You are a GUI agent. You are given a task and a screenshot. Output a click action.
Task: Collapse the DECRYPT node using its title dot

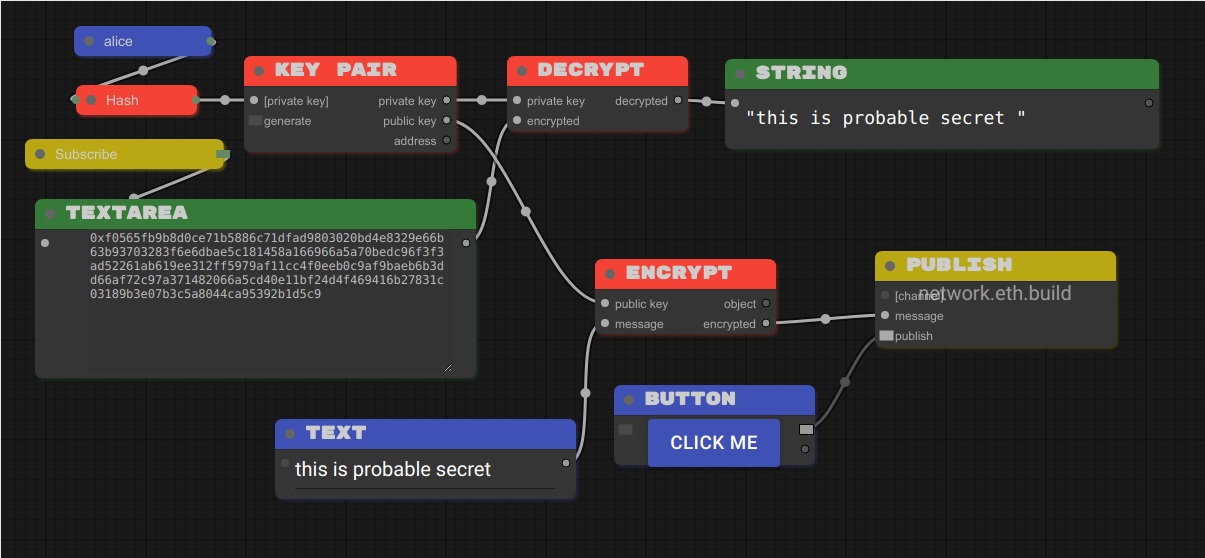pos(522,71)
